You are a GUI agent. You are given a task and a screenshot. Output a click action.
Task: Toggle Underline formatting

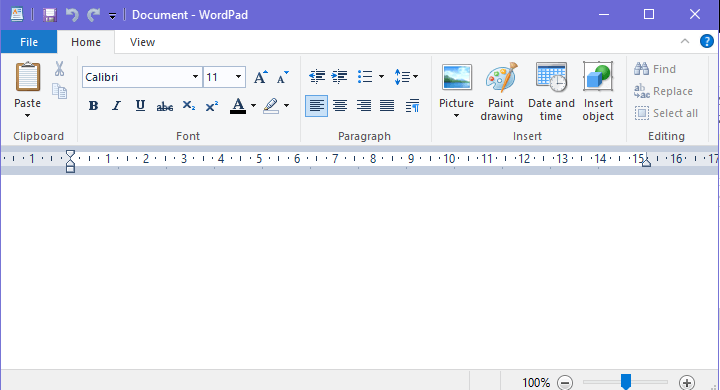tap(140, 106)
